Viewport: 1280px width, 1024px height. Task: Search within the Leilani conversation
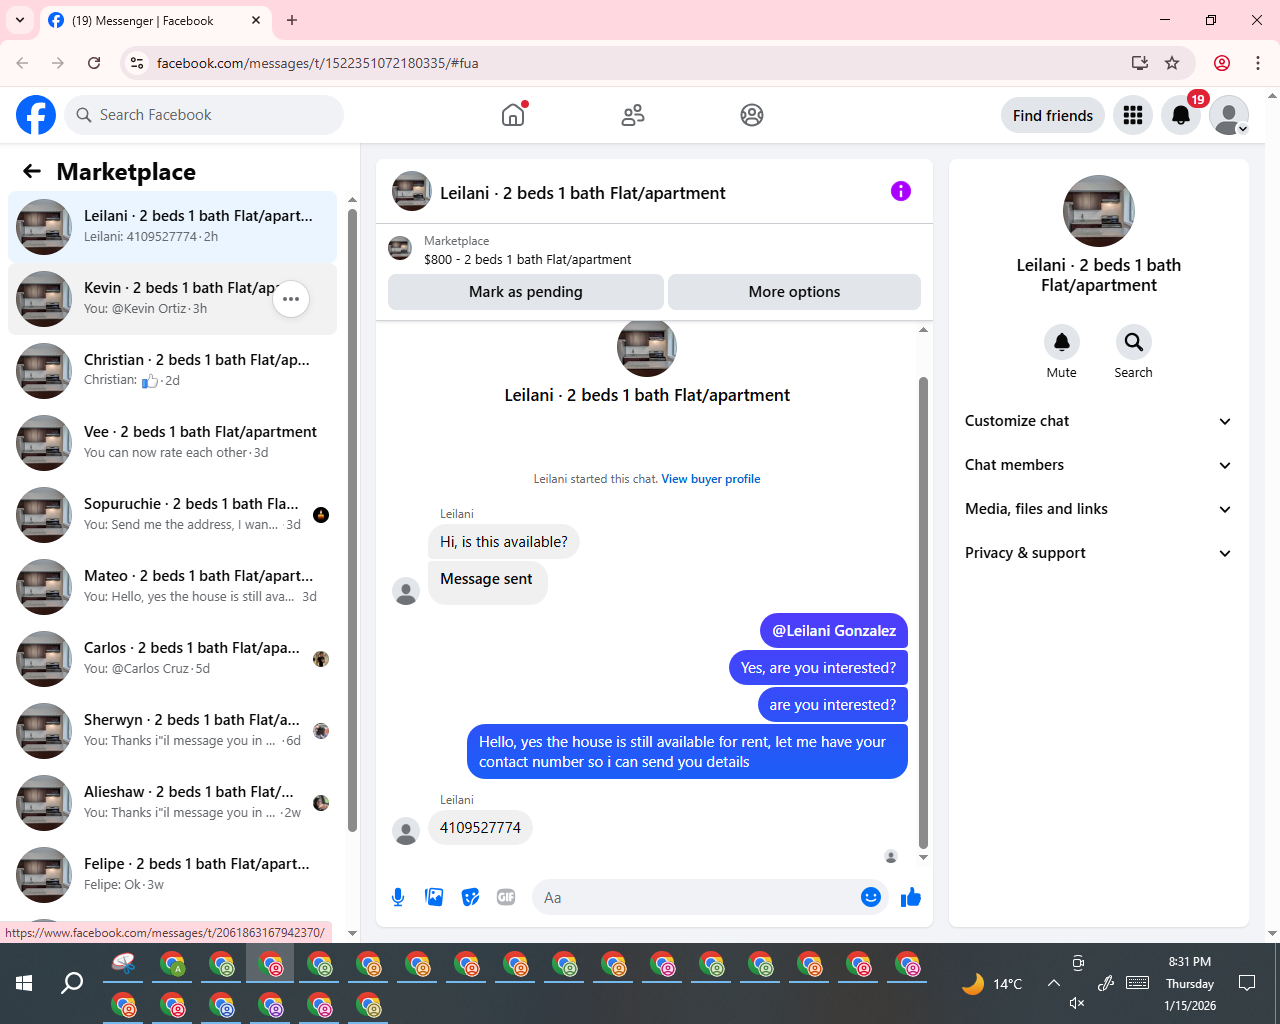(x=1134, y=342)
